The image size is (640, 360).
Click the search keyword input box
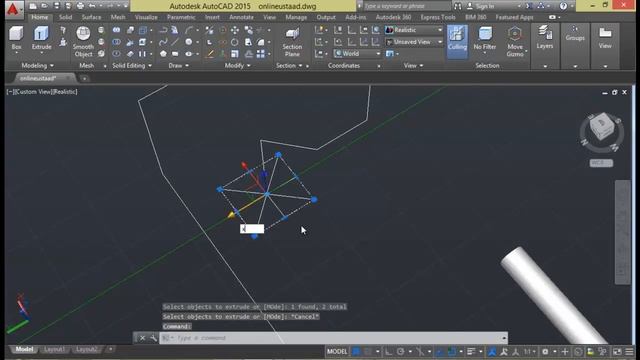(407, 6)
